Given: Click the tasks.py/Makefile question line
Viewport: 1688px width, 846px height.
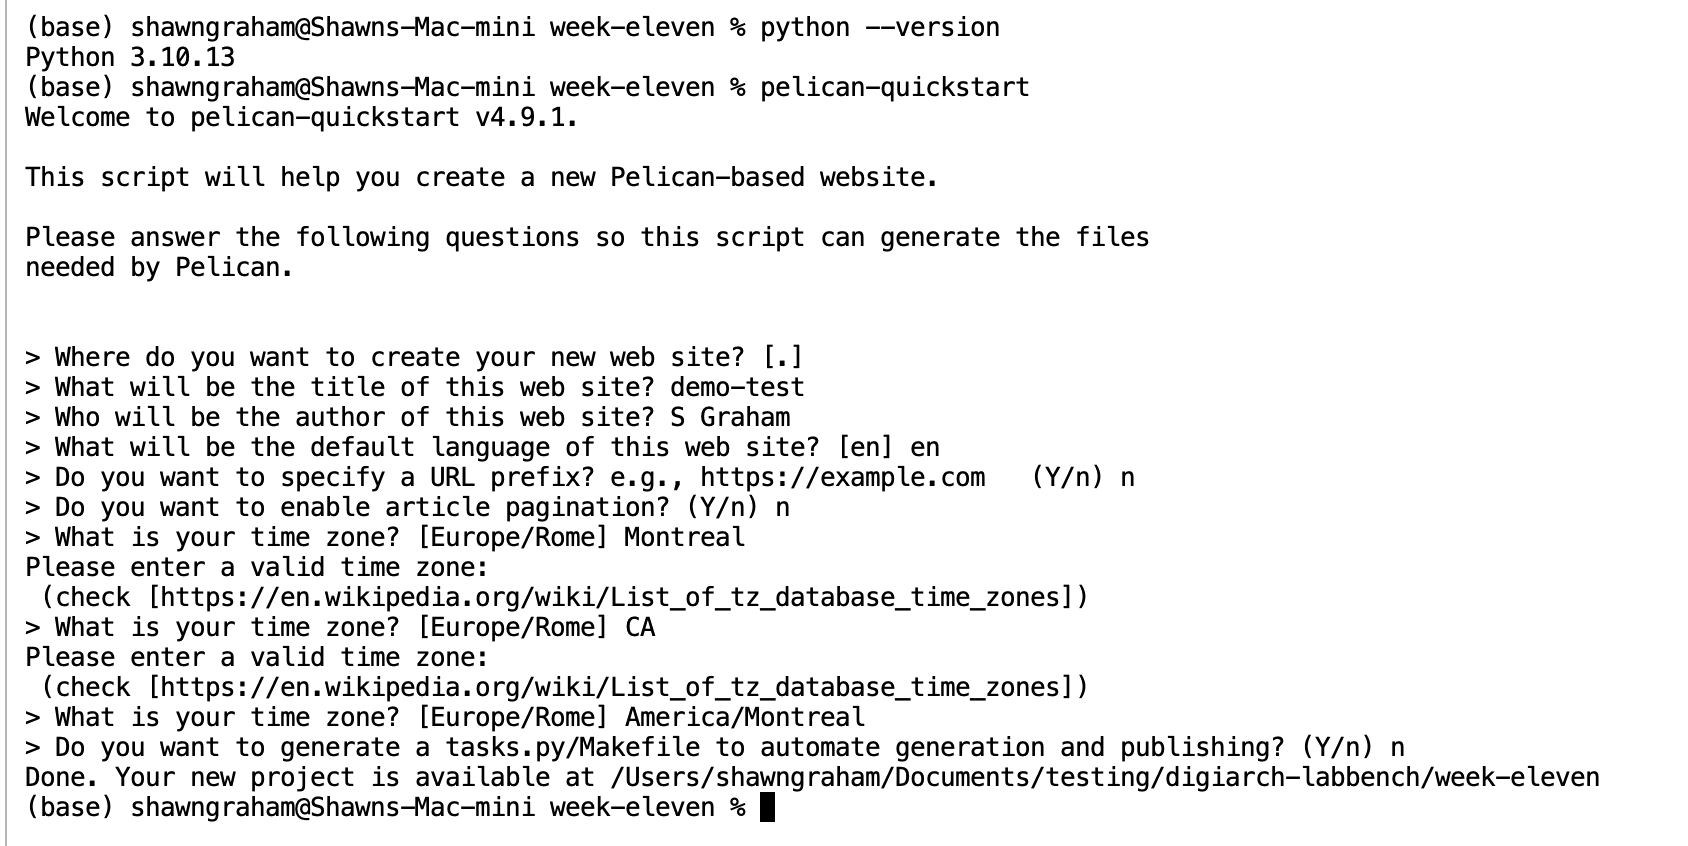Looking at the screenshot, I should pos(715,747).
